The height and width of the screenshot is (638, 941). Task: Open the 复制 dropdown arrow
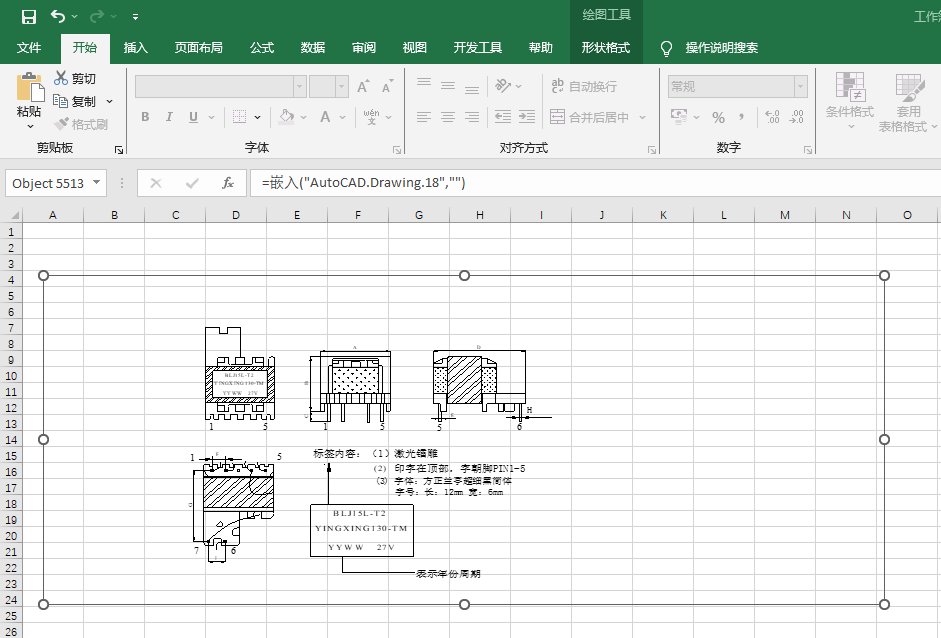click(x=109, y=101)
